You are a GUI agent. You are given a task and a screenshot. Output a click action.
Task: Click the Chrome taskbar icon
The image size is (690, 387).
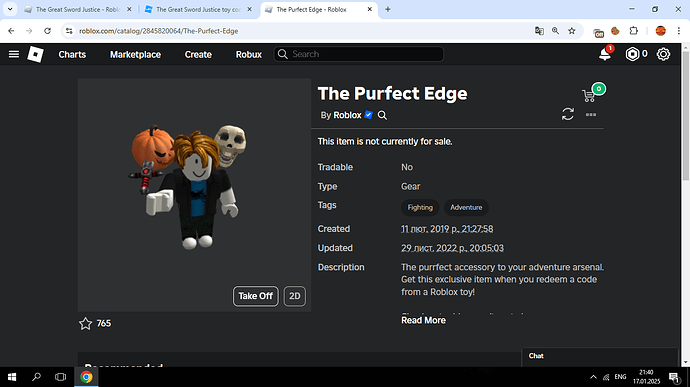pyautogui.click(x=86, y=377)
